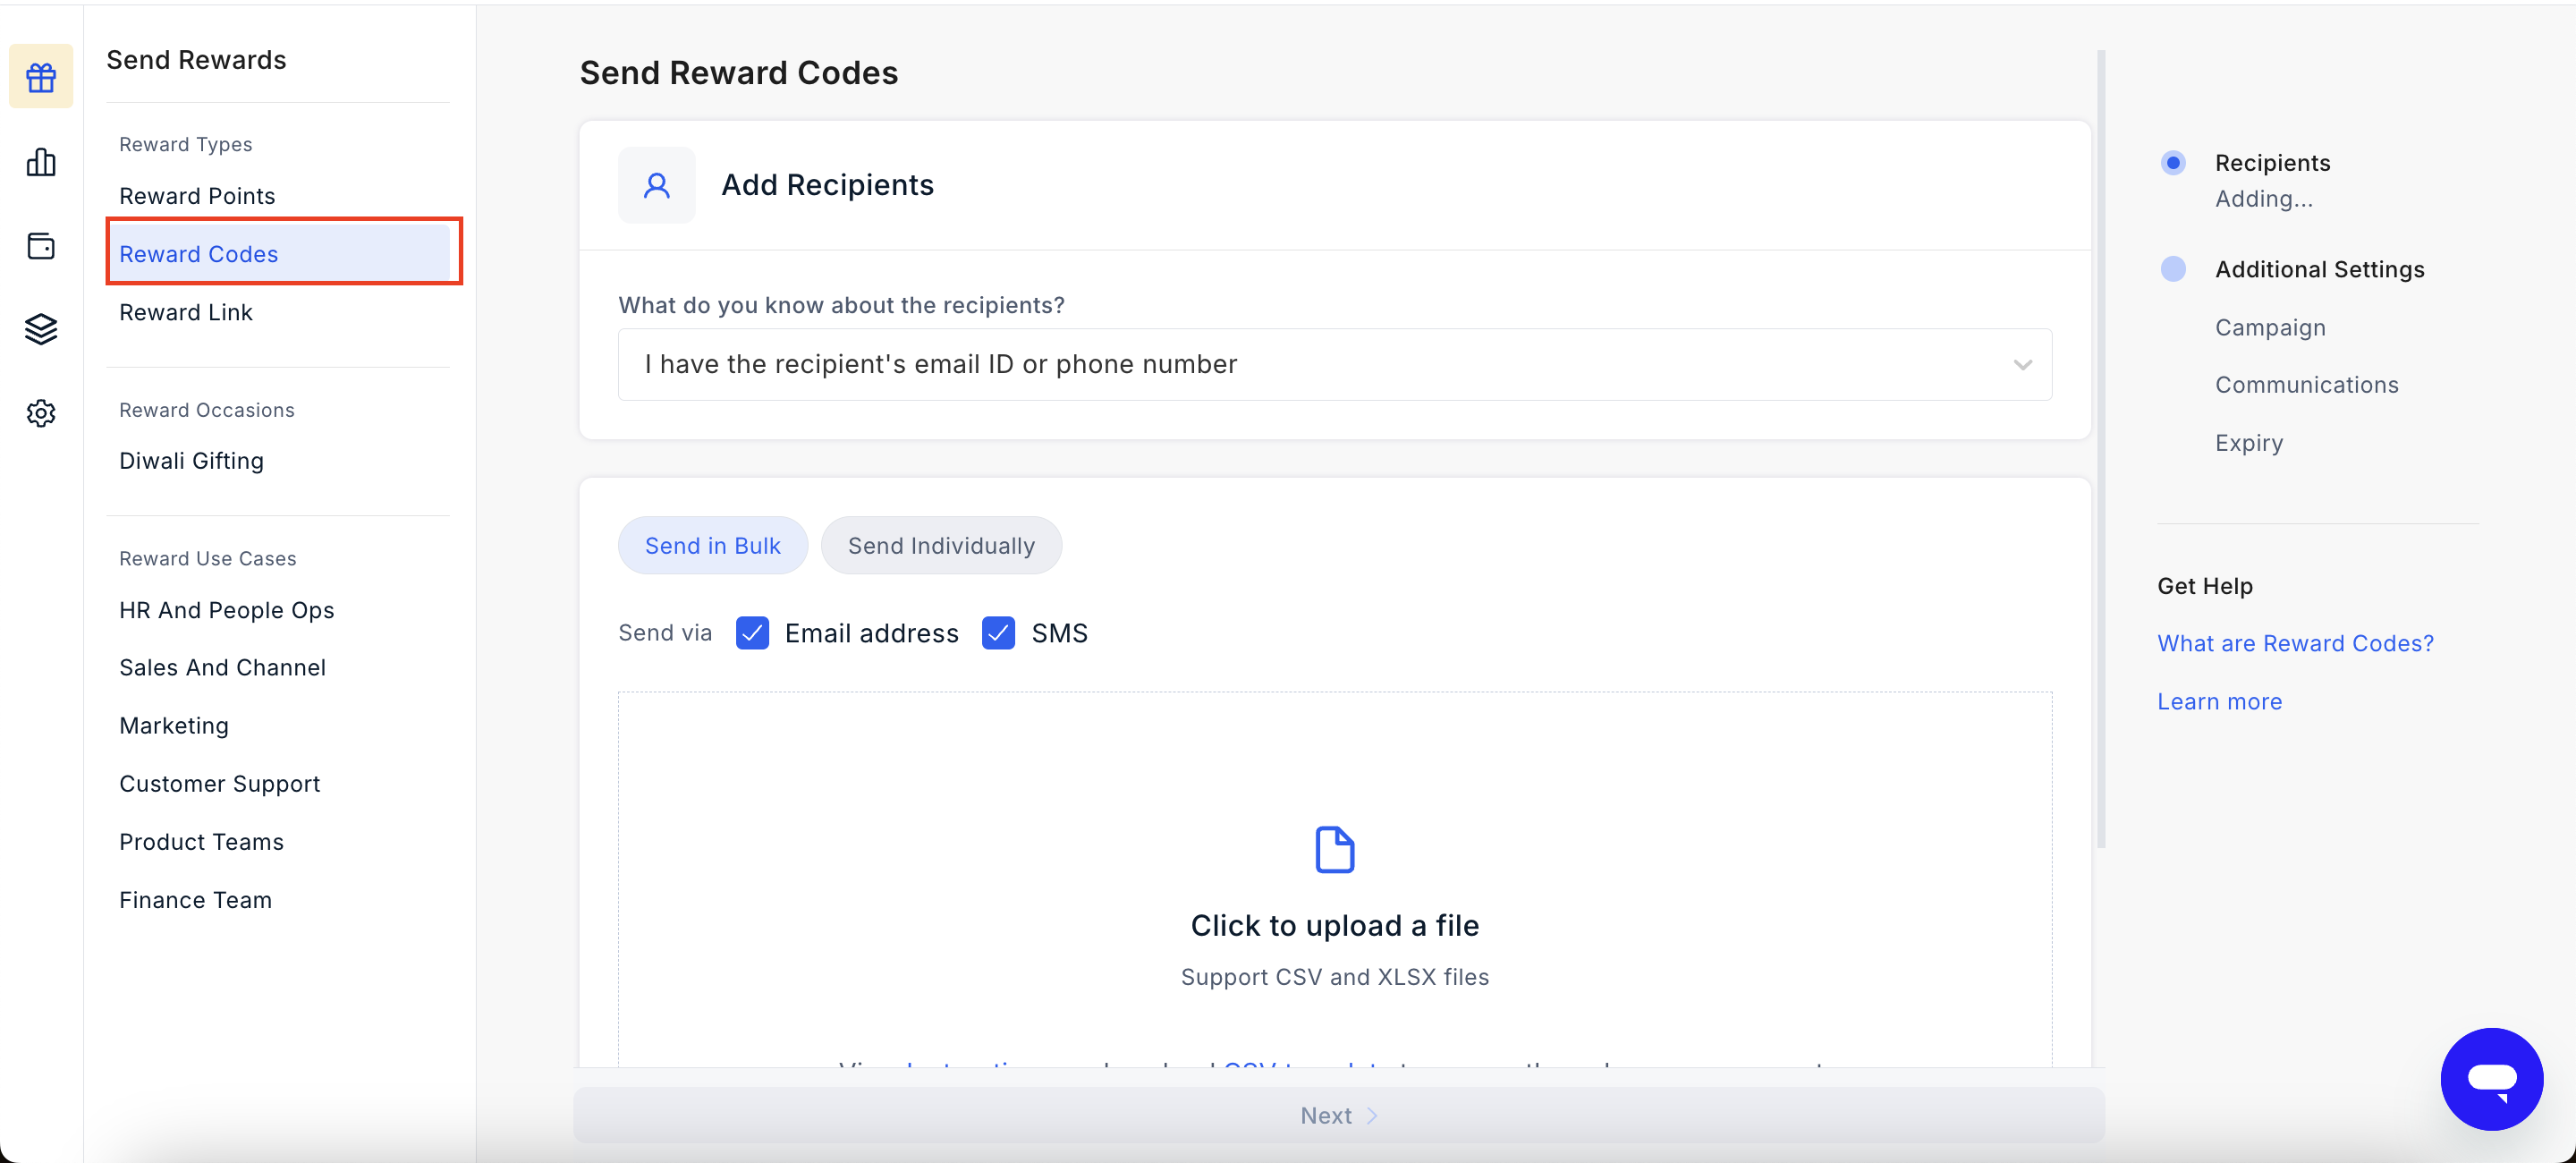Open Marketing use case

pos(174,726)
